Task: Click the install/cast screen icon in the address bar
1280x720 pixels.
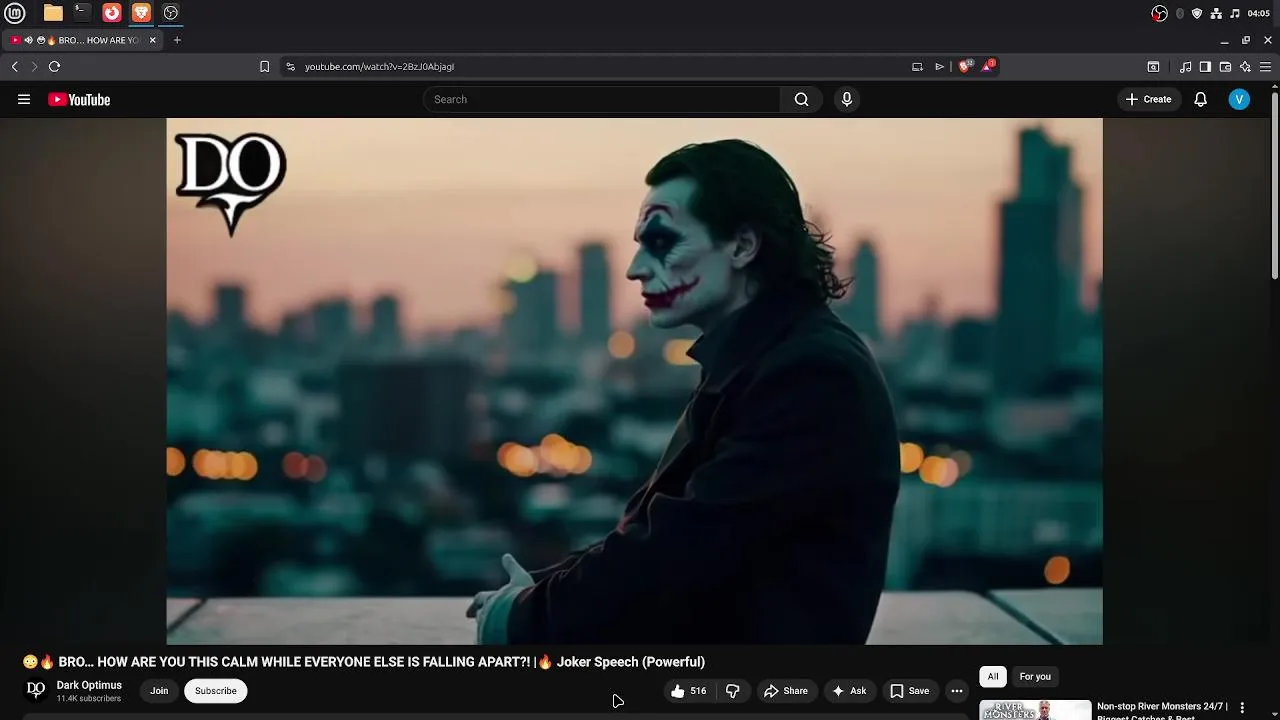Action: coord(917,66)
